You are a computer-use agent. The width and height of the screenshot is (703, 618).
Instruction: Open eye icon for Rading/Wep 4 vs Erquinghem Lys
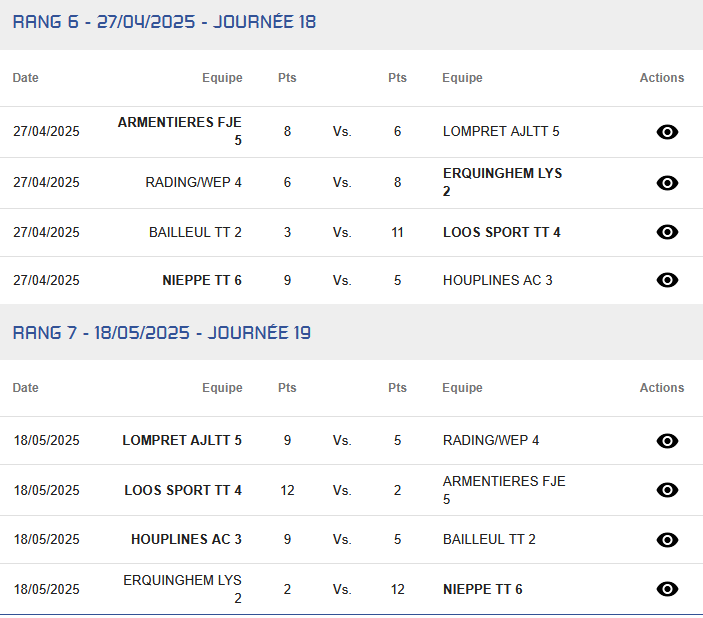[x=667, y=183]
